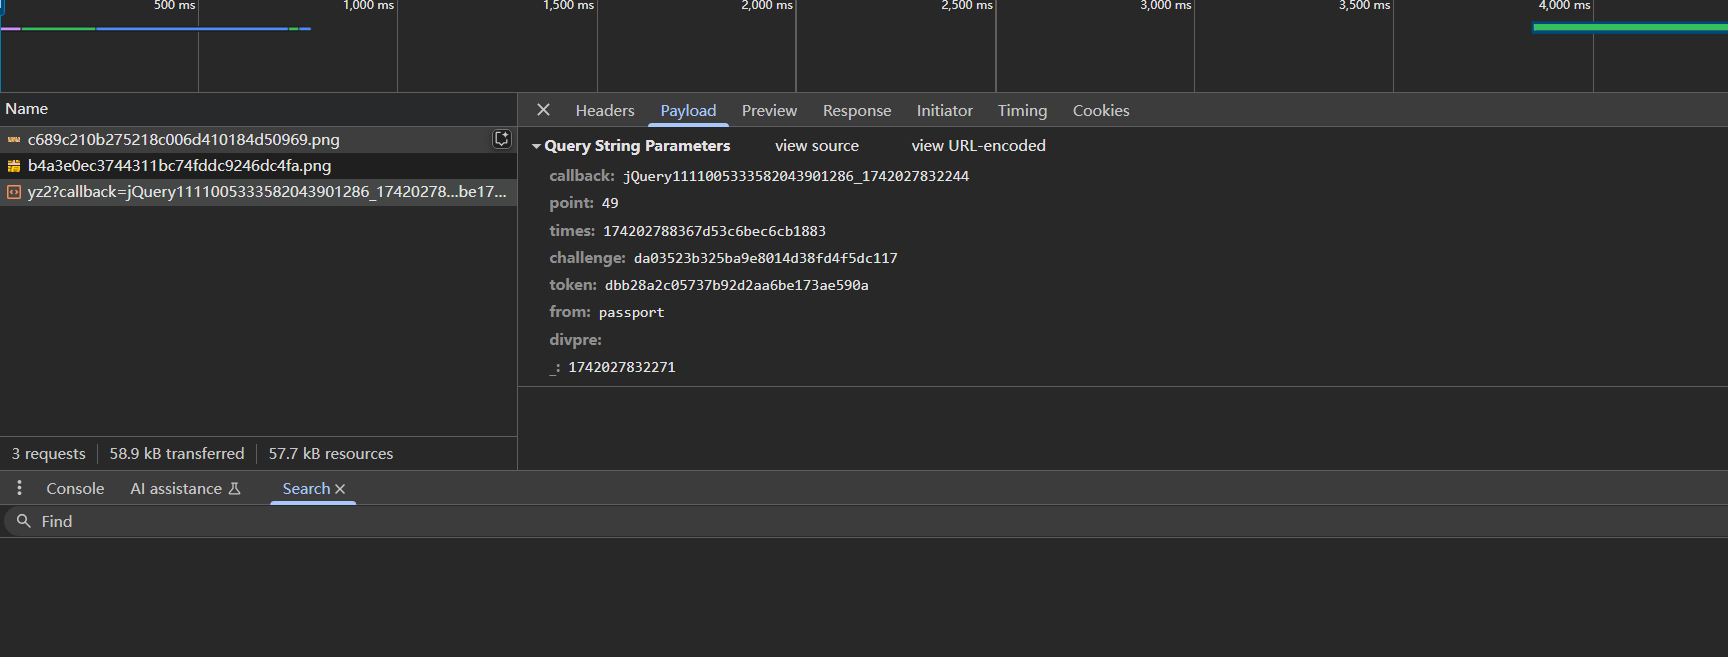Click view source link
This screenshot has height=657, width=1728.
click(817, 146)
